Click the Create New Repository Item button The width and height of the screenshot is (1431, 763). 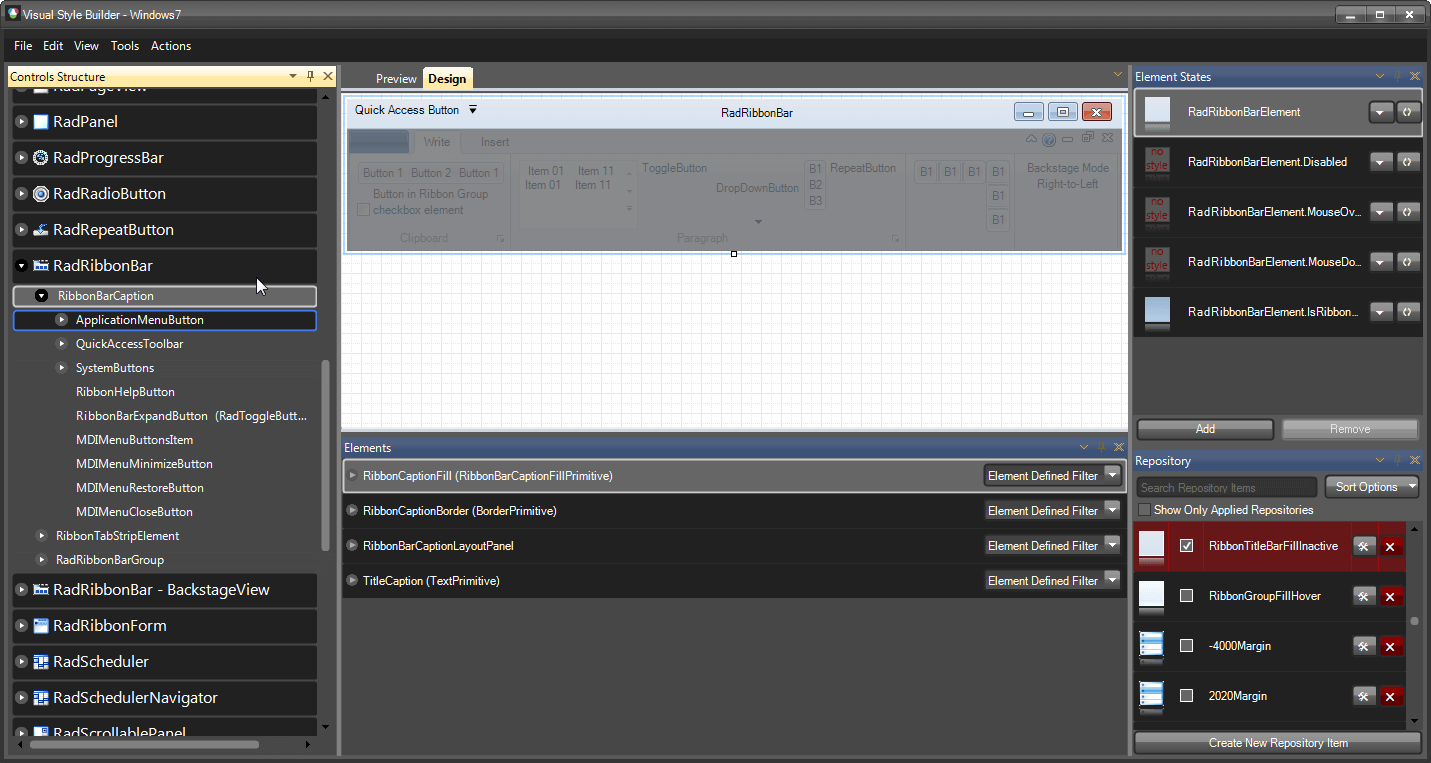click(1277, 743)
